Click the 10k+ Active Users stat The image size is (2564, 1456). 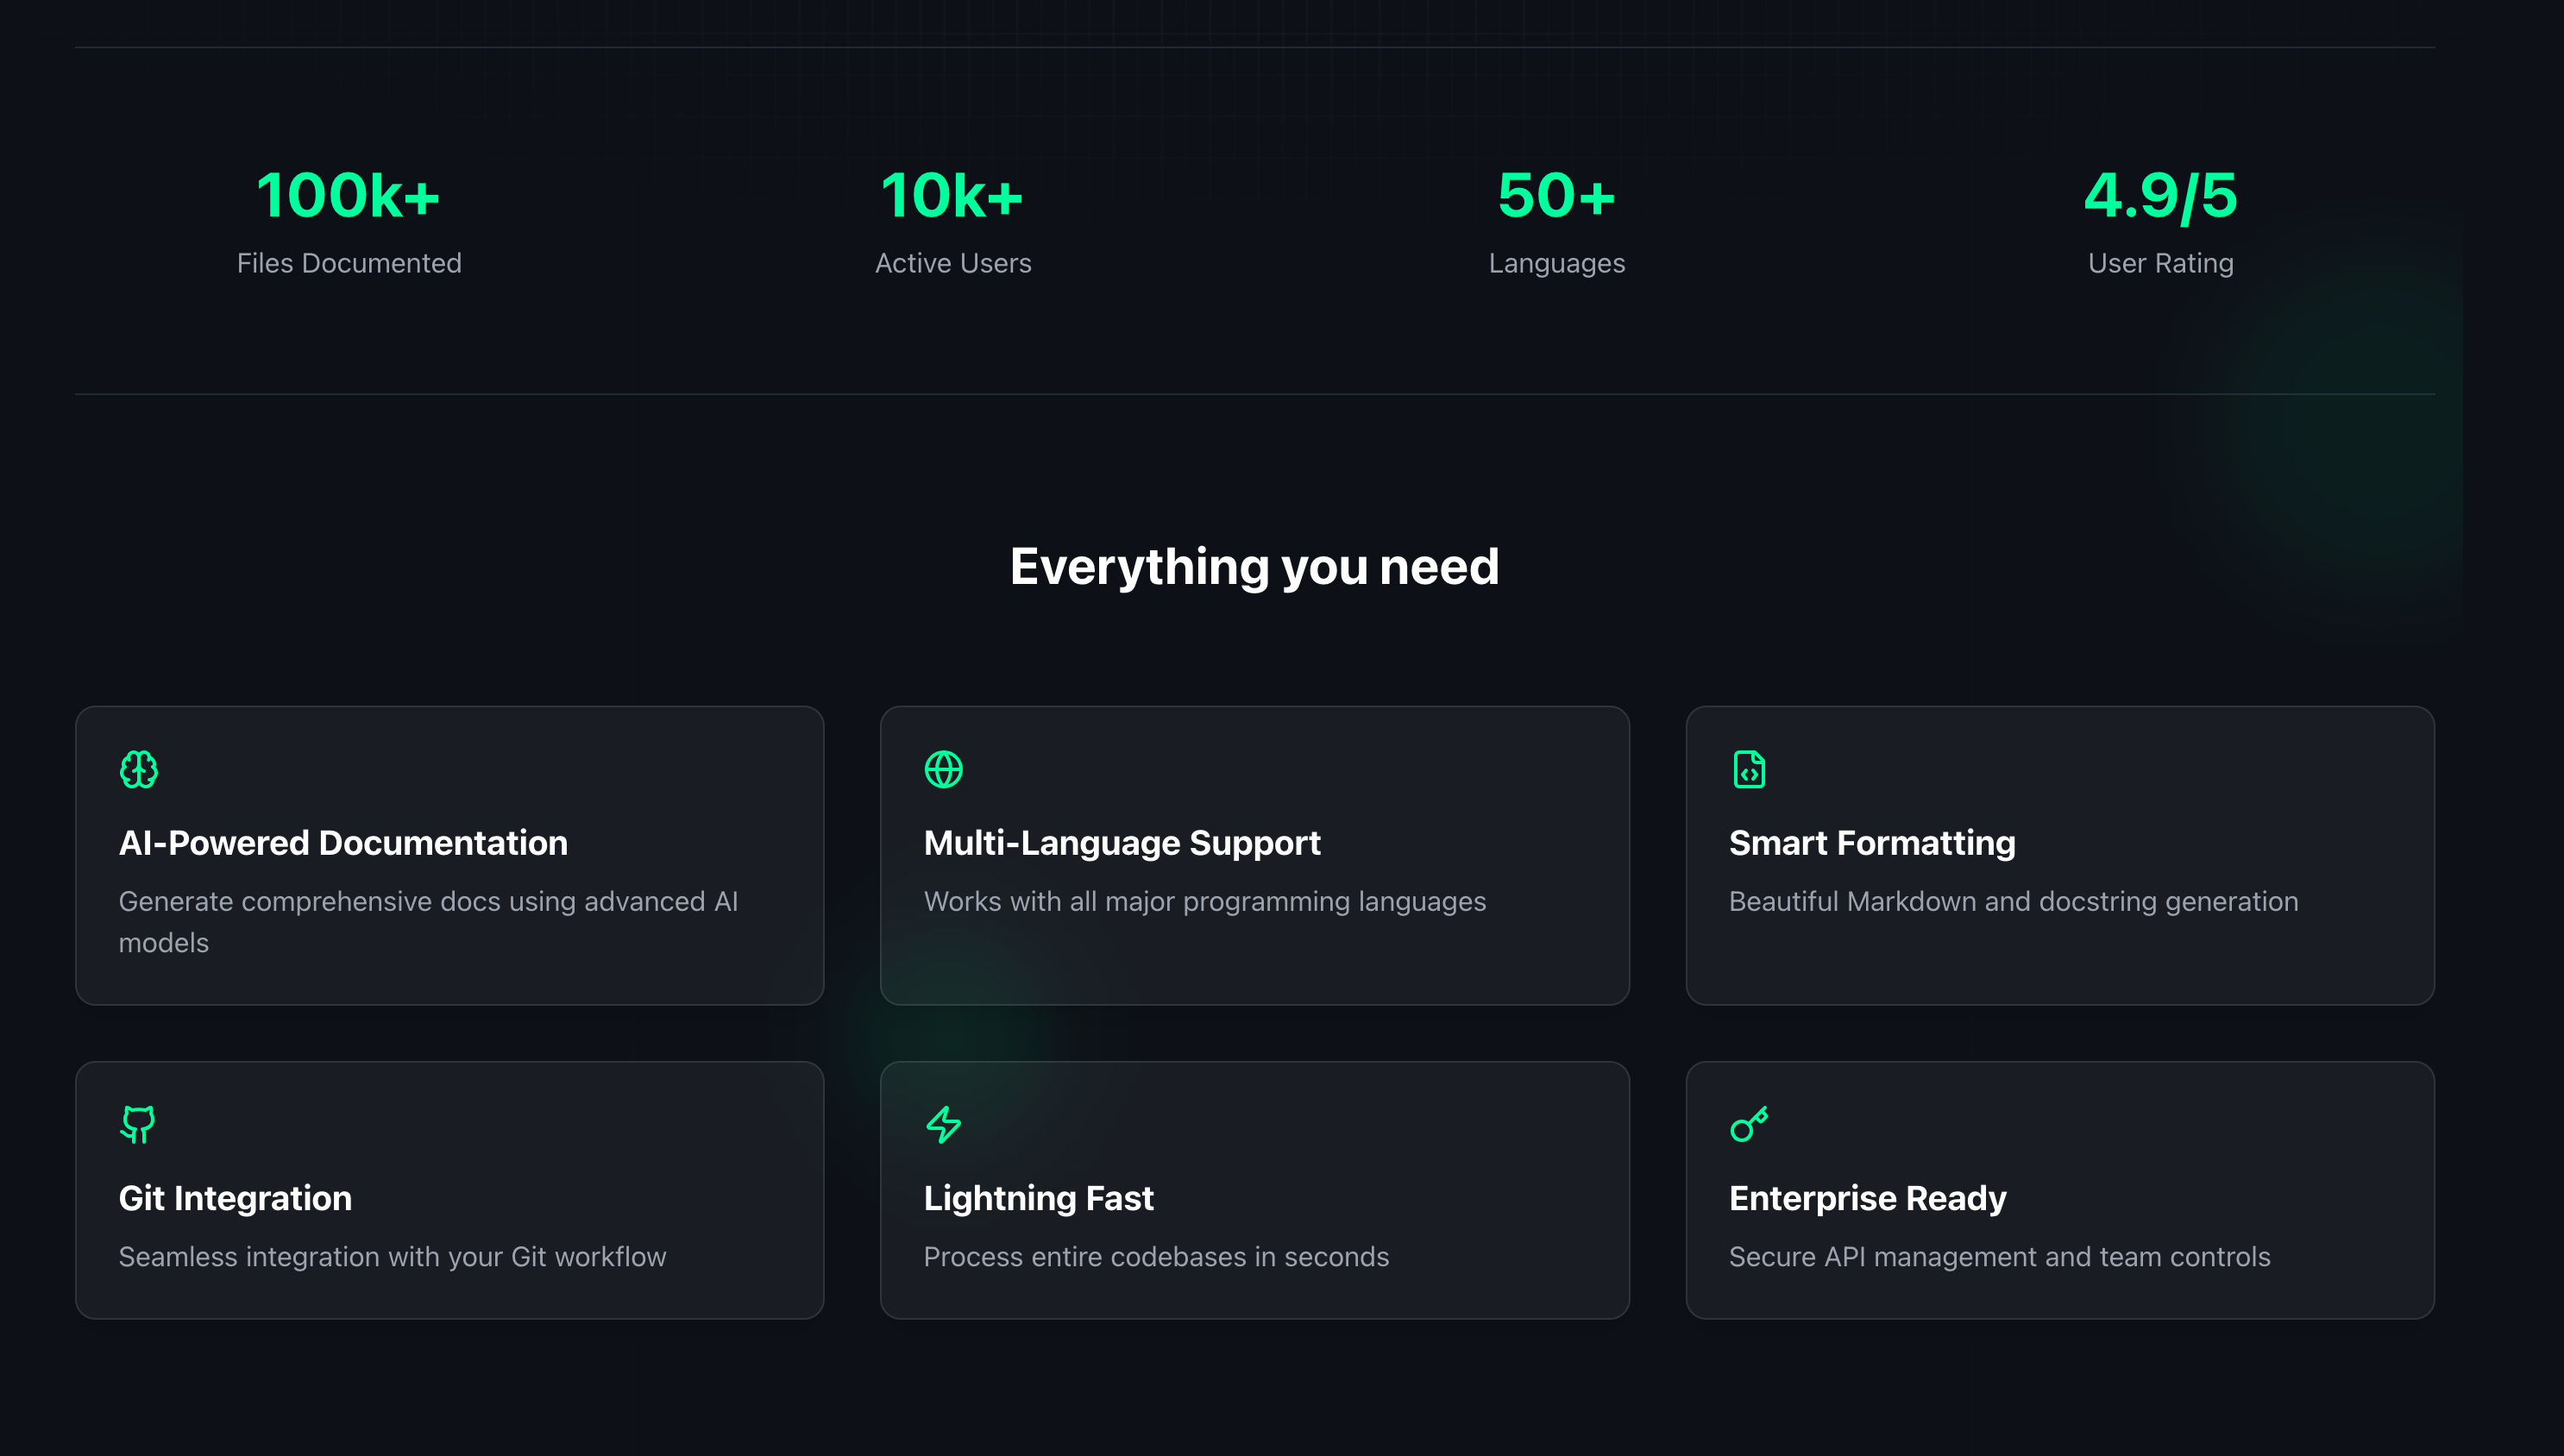click(952, 196)
